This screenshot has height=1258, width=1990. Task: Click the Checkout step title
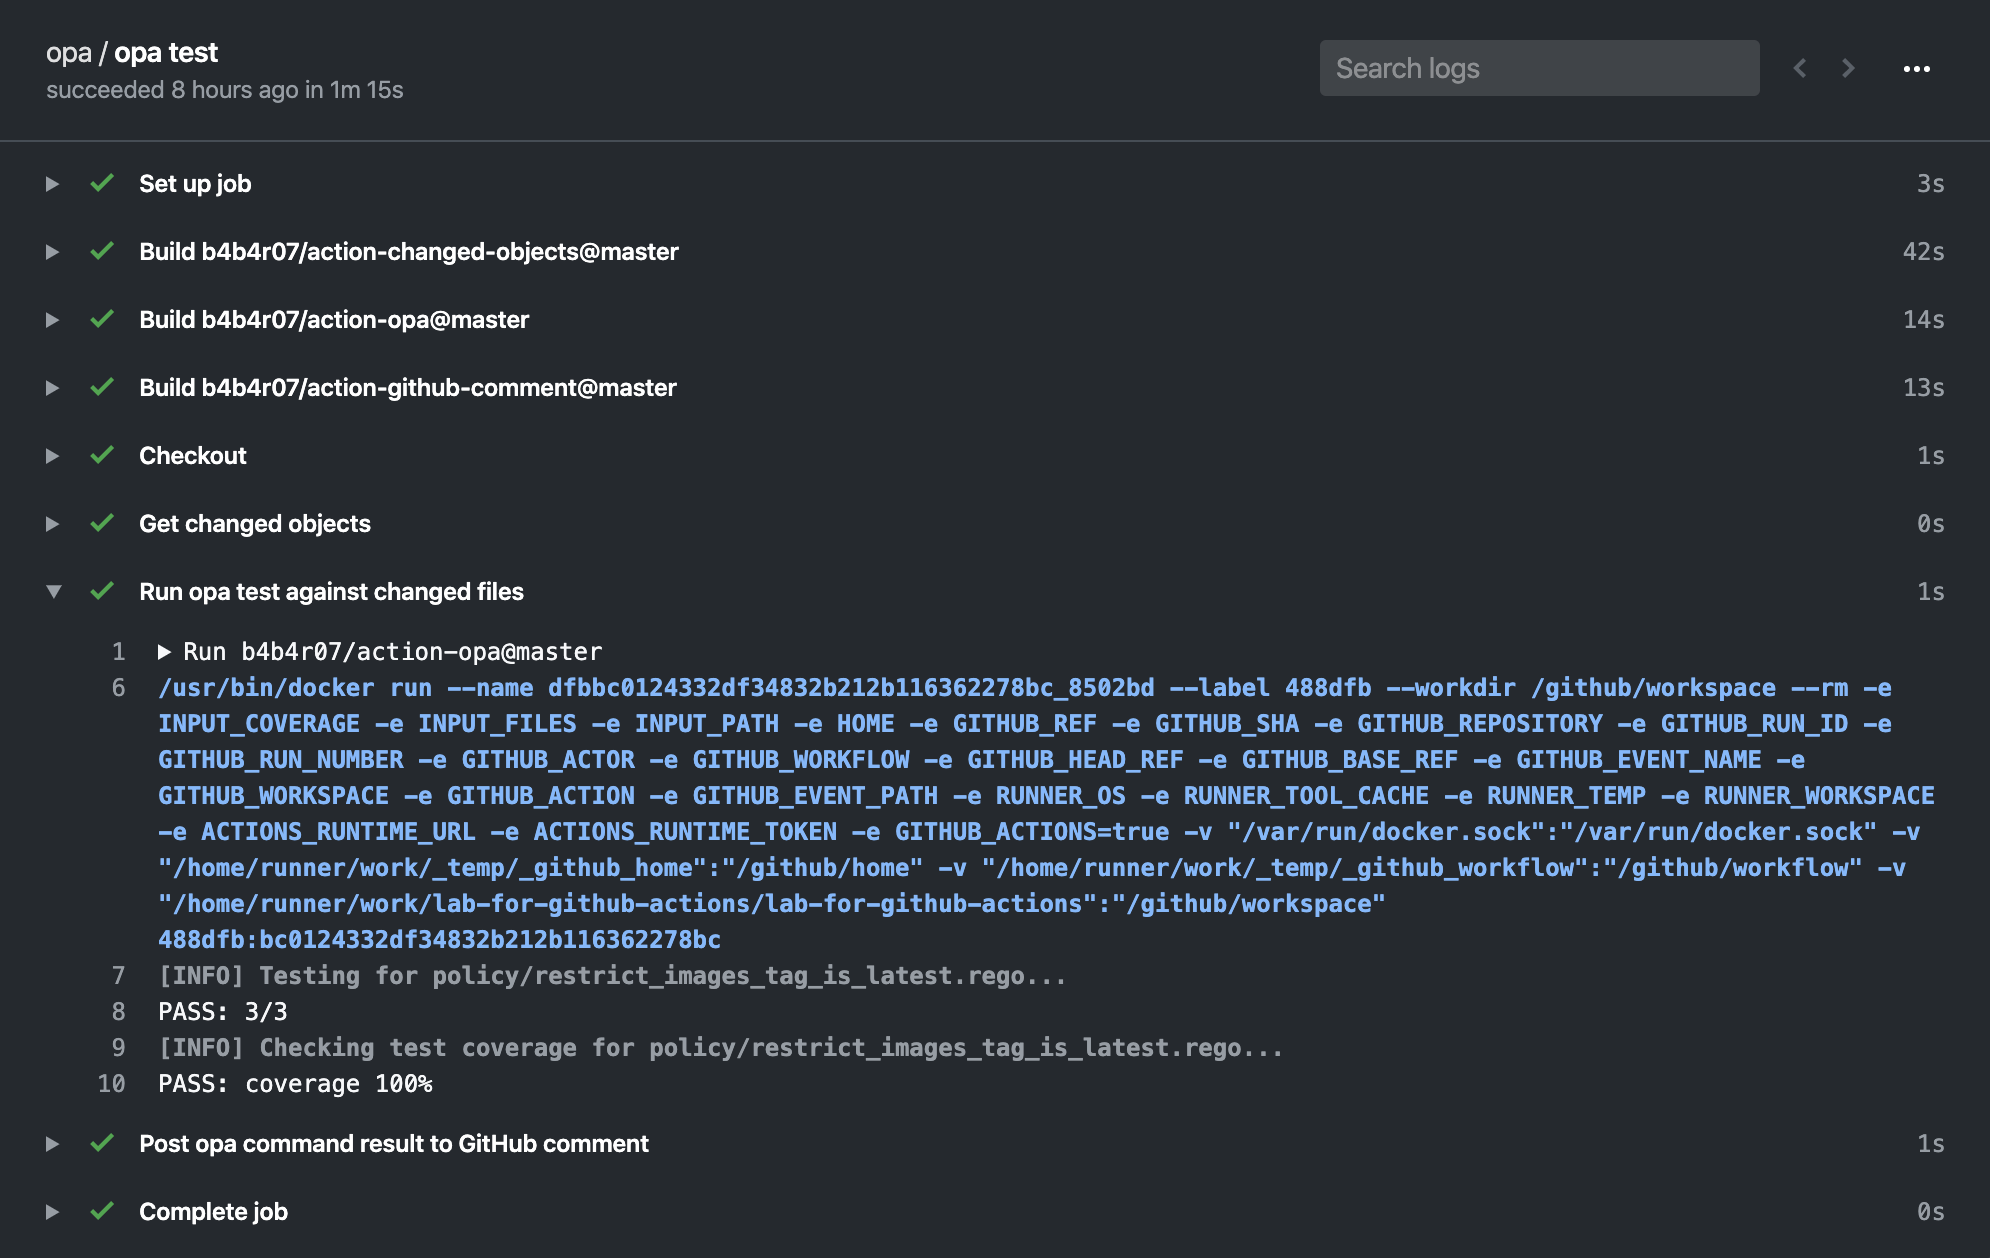[192, 456]
